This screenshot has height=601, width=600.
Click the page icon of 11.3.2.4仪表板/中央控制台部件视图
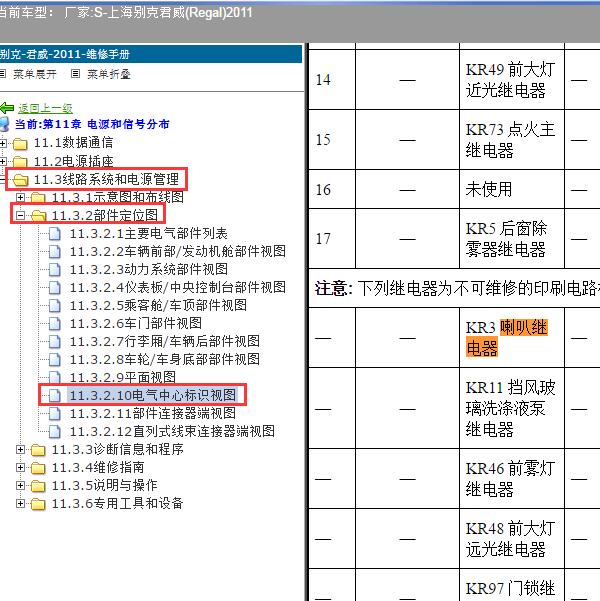click(x=55, y=287)
